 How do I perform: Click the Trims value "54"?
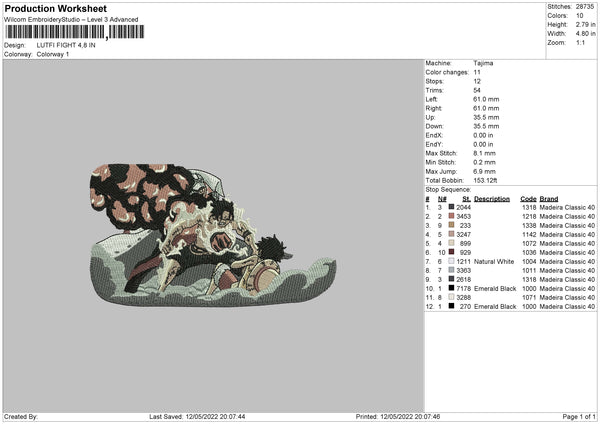(x=477, y=90)
